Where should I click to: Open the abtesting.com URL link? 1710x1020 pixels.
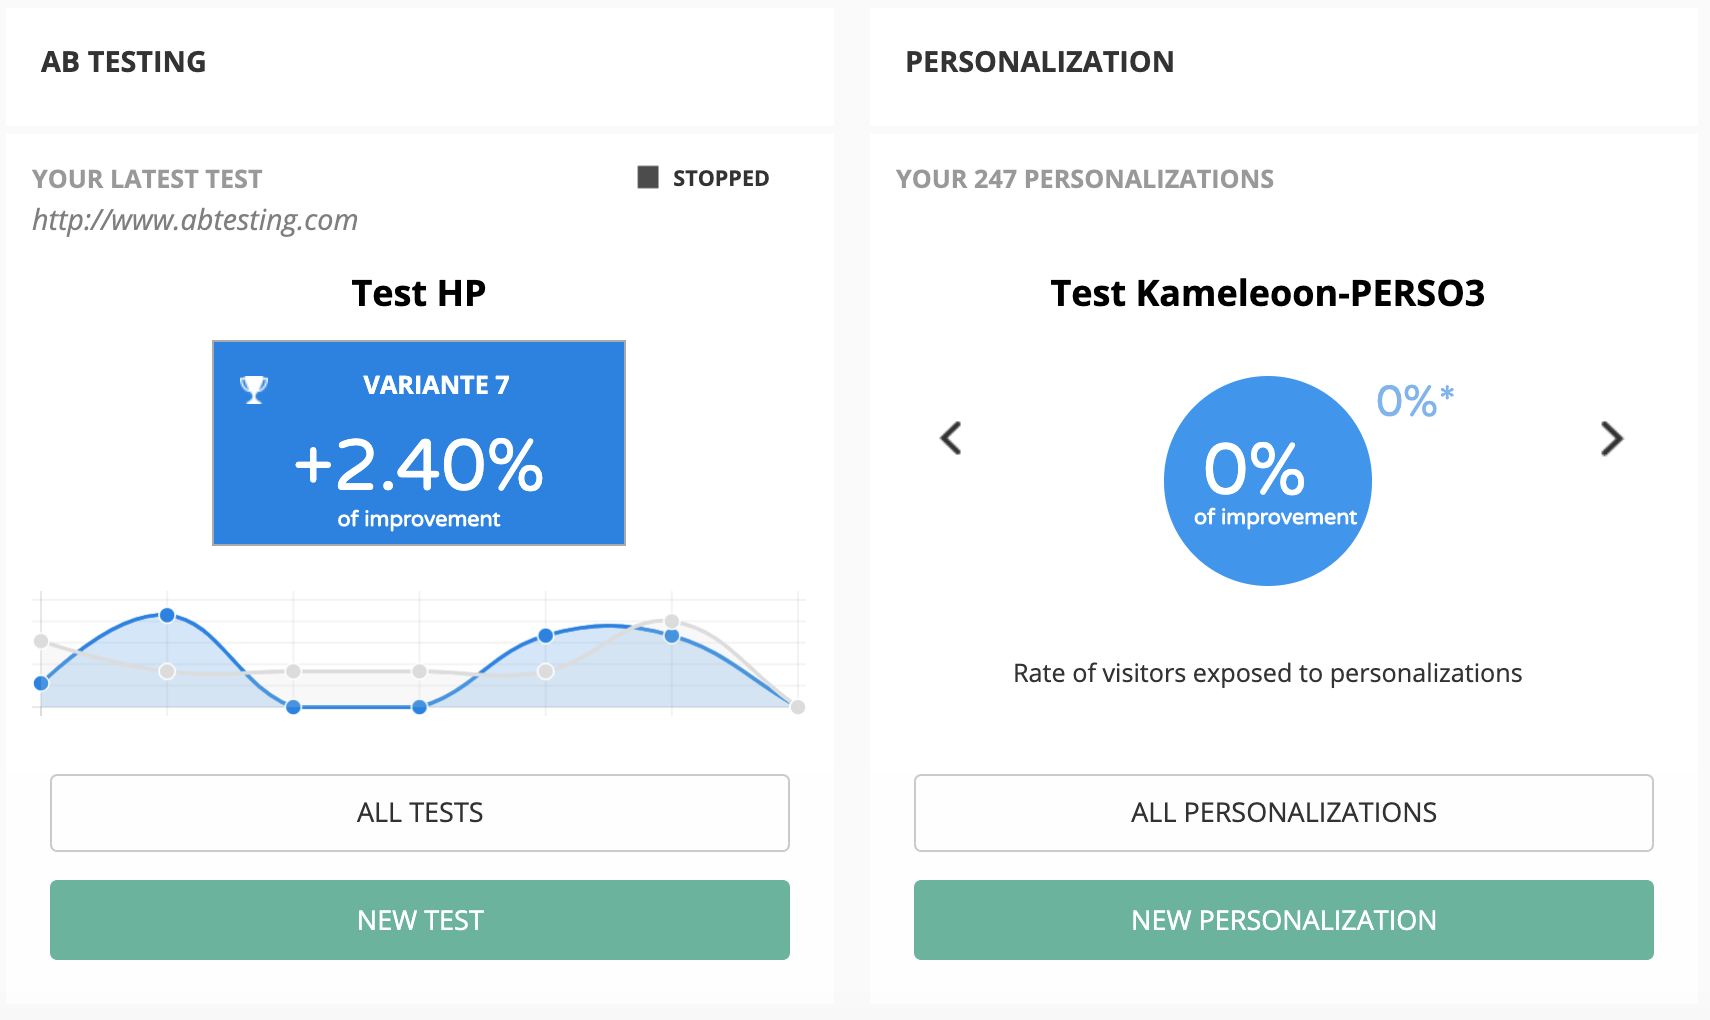point(195,220)
